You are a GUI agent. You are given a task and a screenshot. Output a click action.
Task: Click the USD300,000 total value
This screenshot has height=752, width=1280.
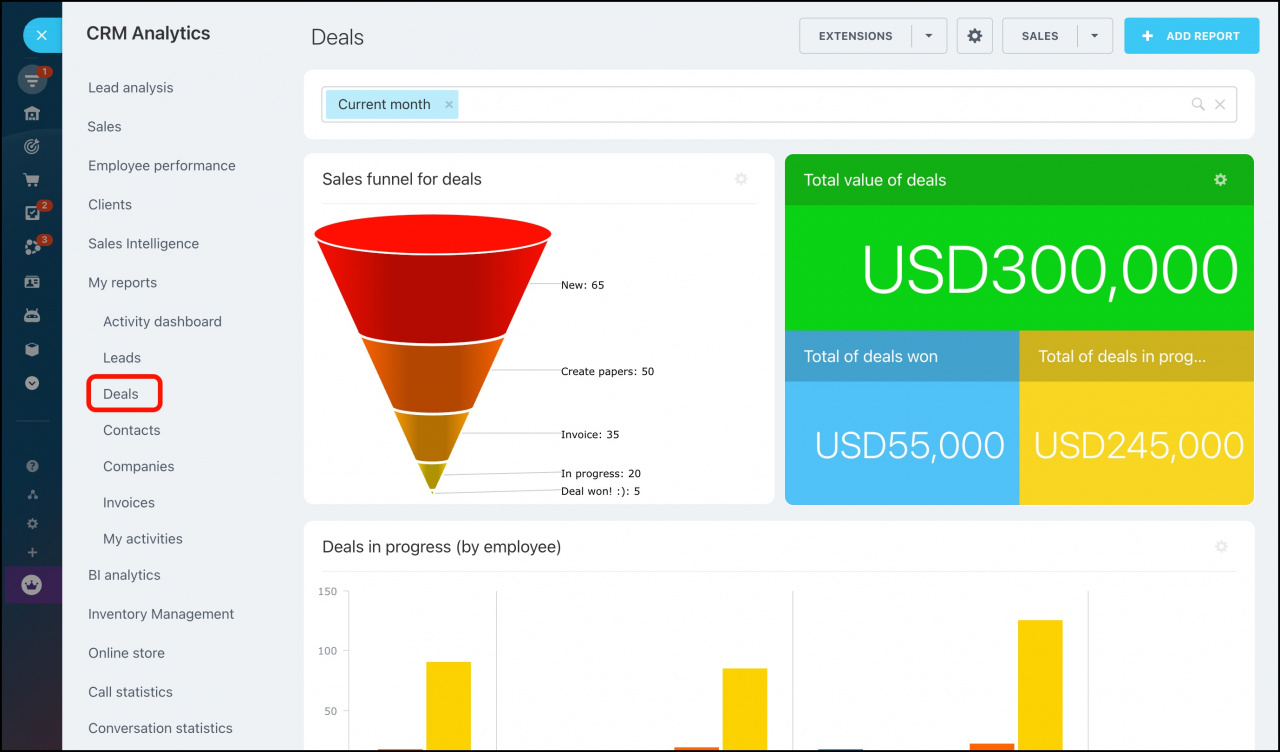[1050, 270]
